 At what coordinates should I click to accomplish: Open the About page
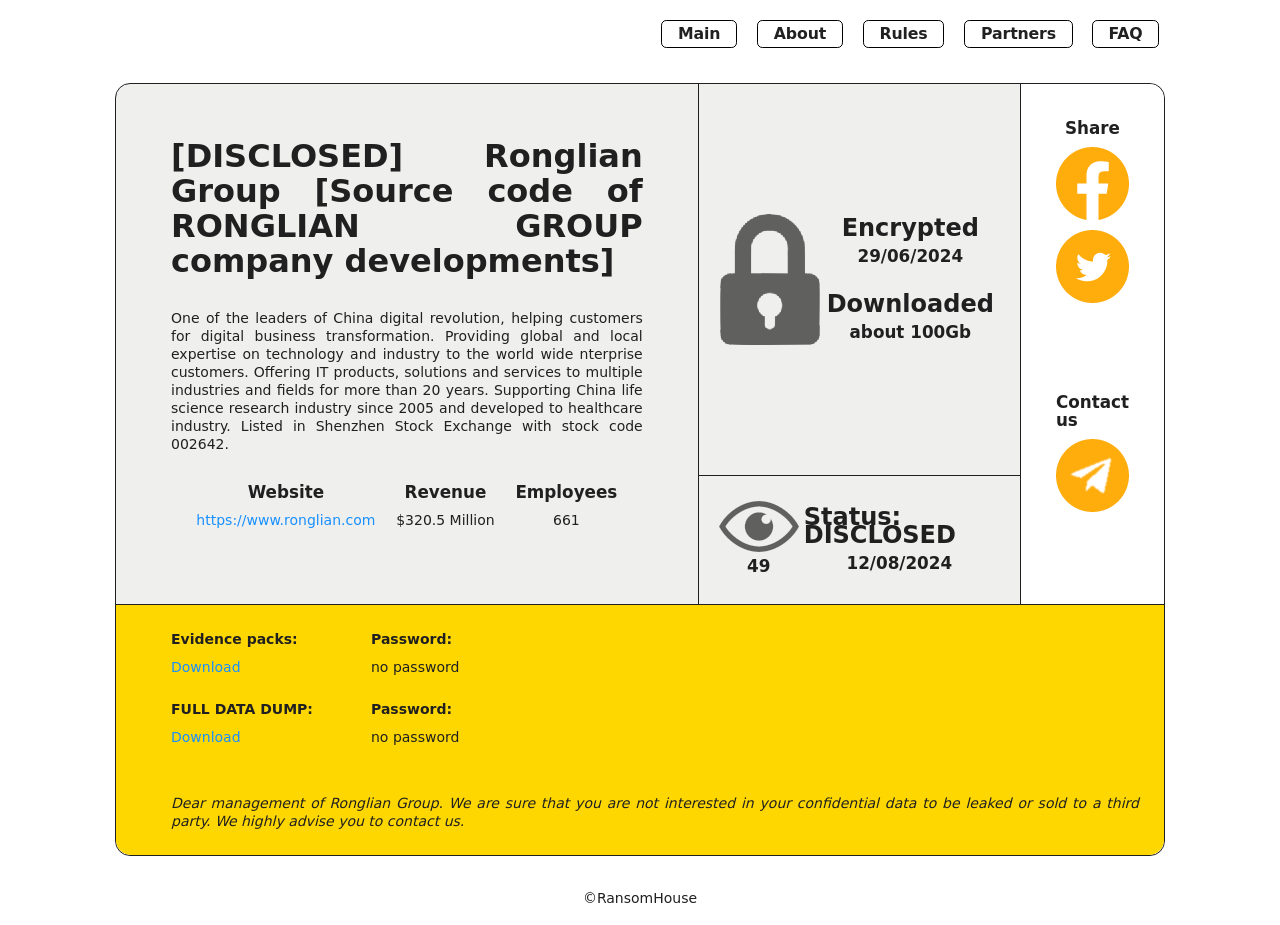tap(799, 34)
